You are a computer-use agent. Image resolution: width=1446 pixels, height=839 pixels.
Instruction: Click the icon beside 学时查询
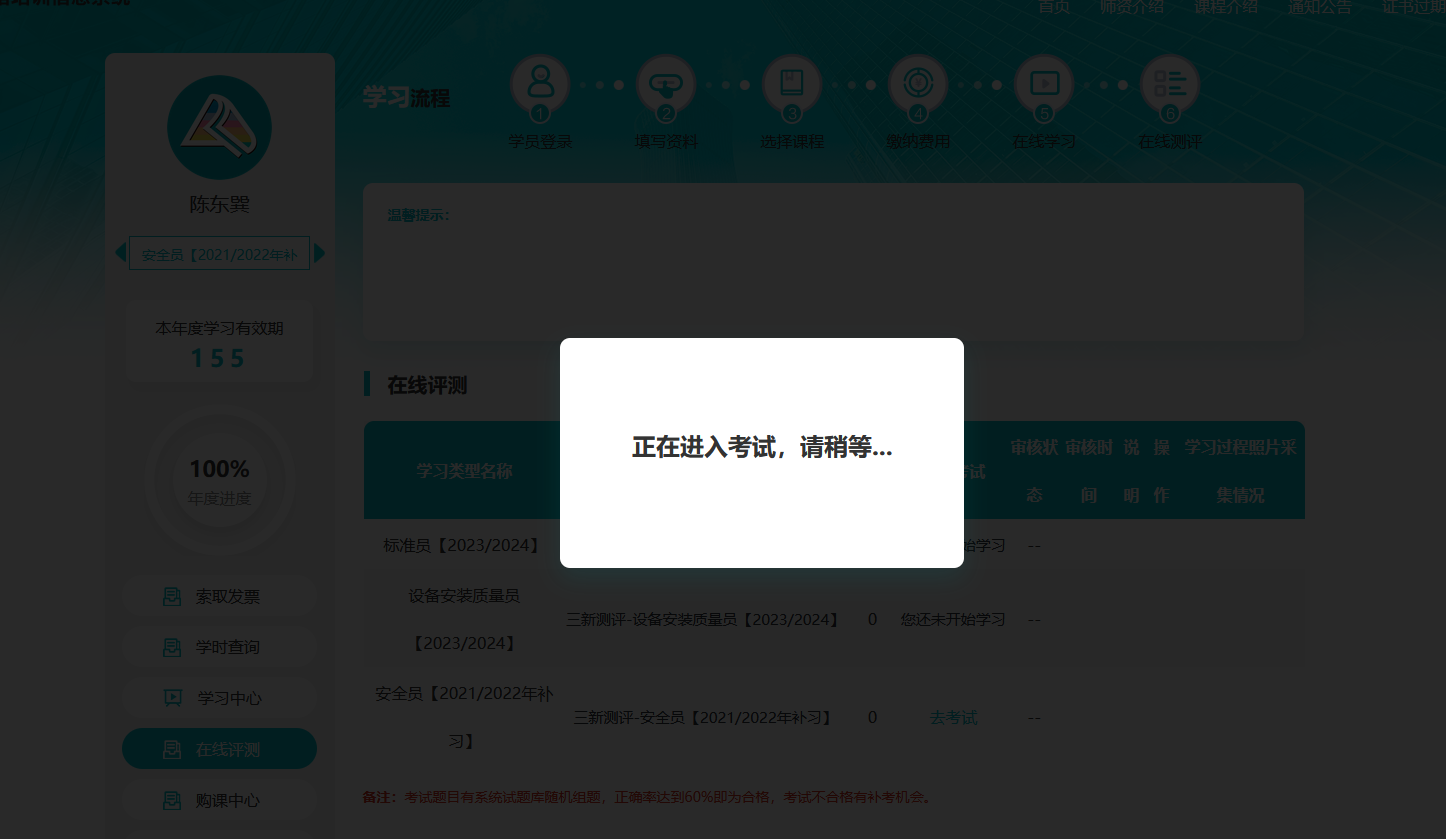(172, 648)
